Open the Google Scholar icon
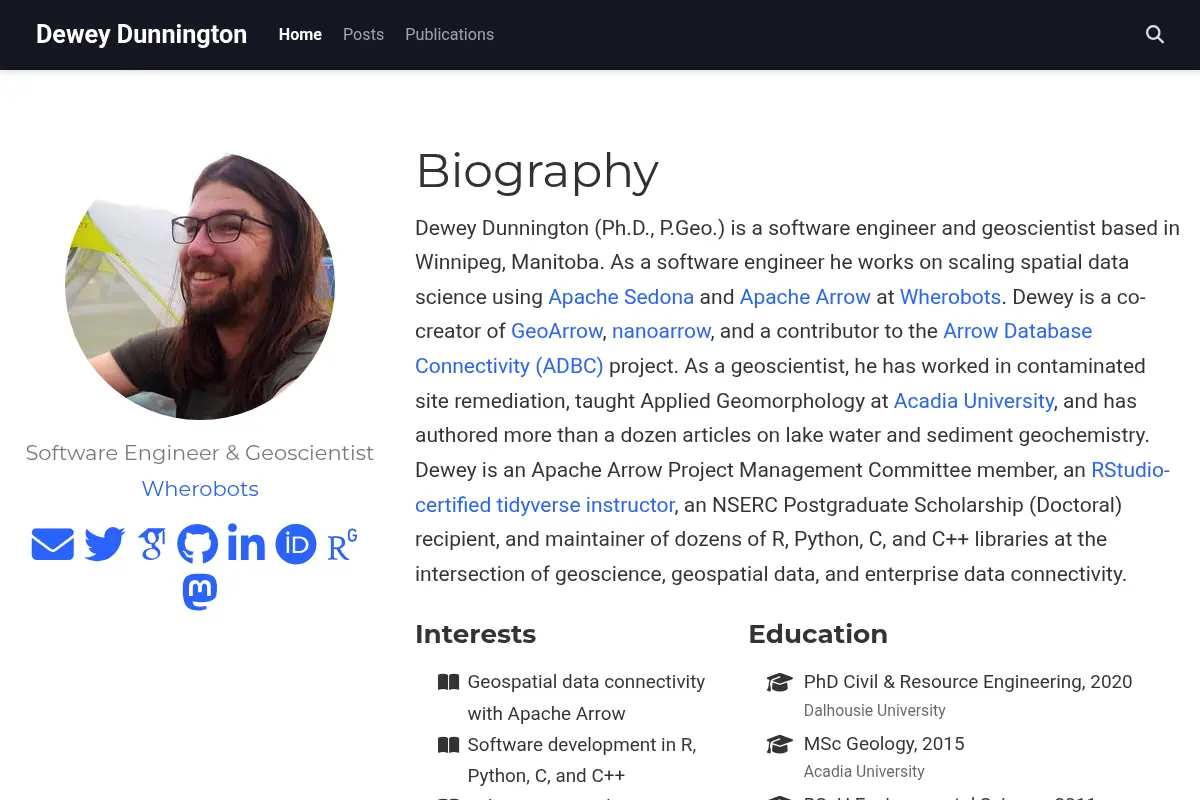 click(x=152, y=545)
